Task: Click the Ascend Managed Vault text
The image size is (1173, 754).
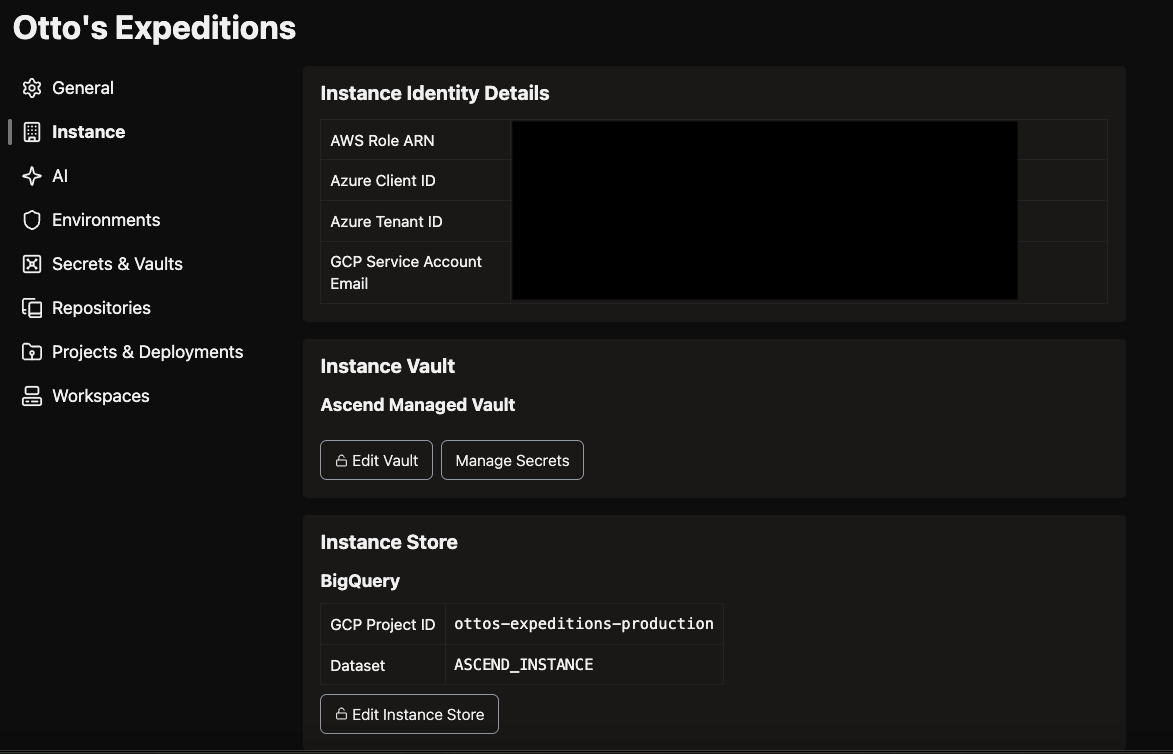Action: pyautogui.click(x=417, y=405)
